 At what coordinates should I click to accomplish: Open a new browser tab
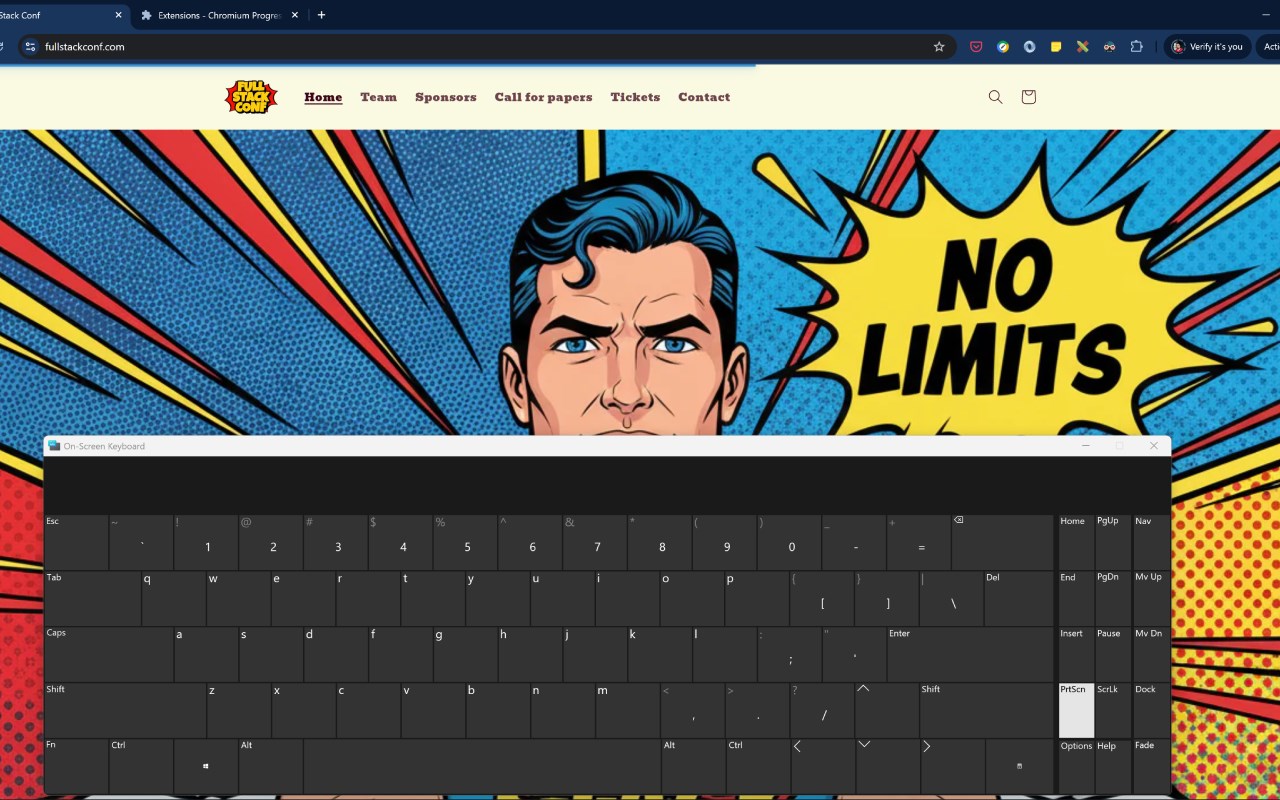click(321, 15)
